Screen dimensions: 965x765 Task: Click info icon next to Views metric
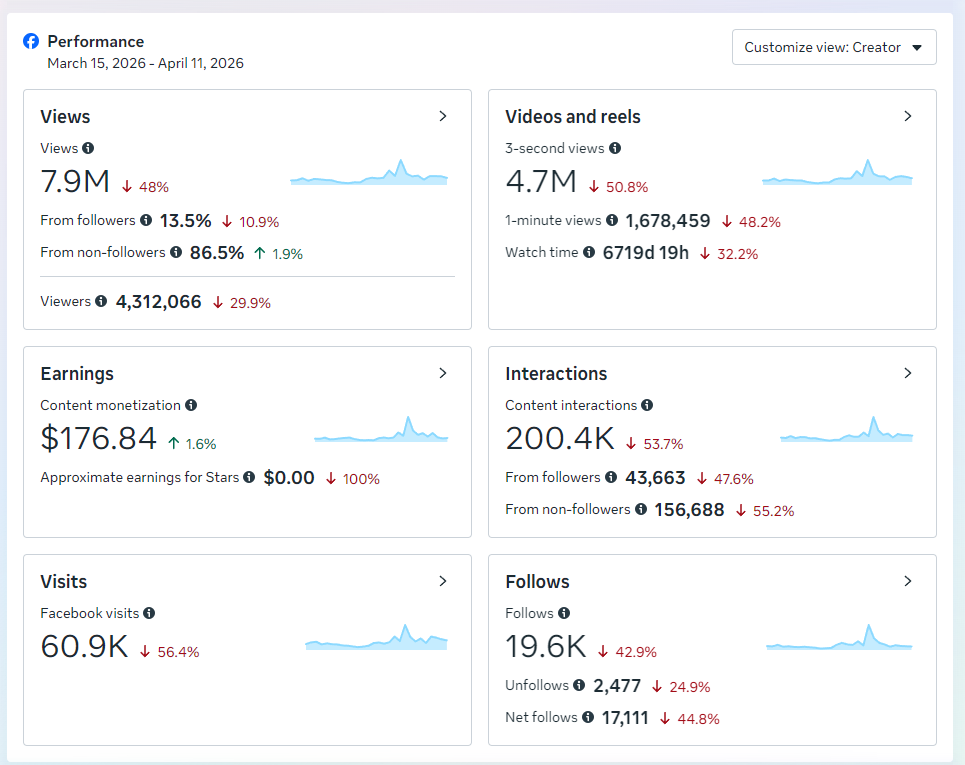[88, 148]
